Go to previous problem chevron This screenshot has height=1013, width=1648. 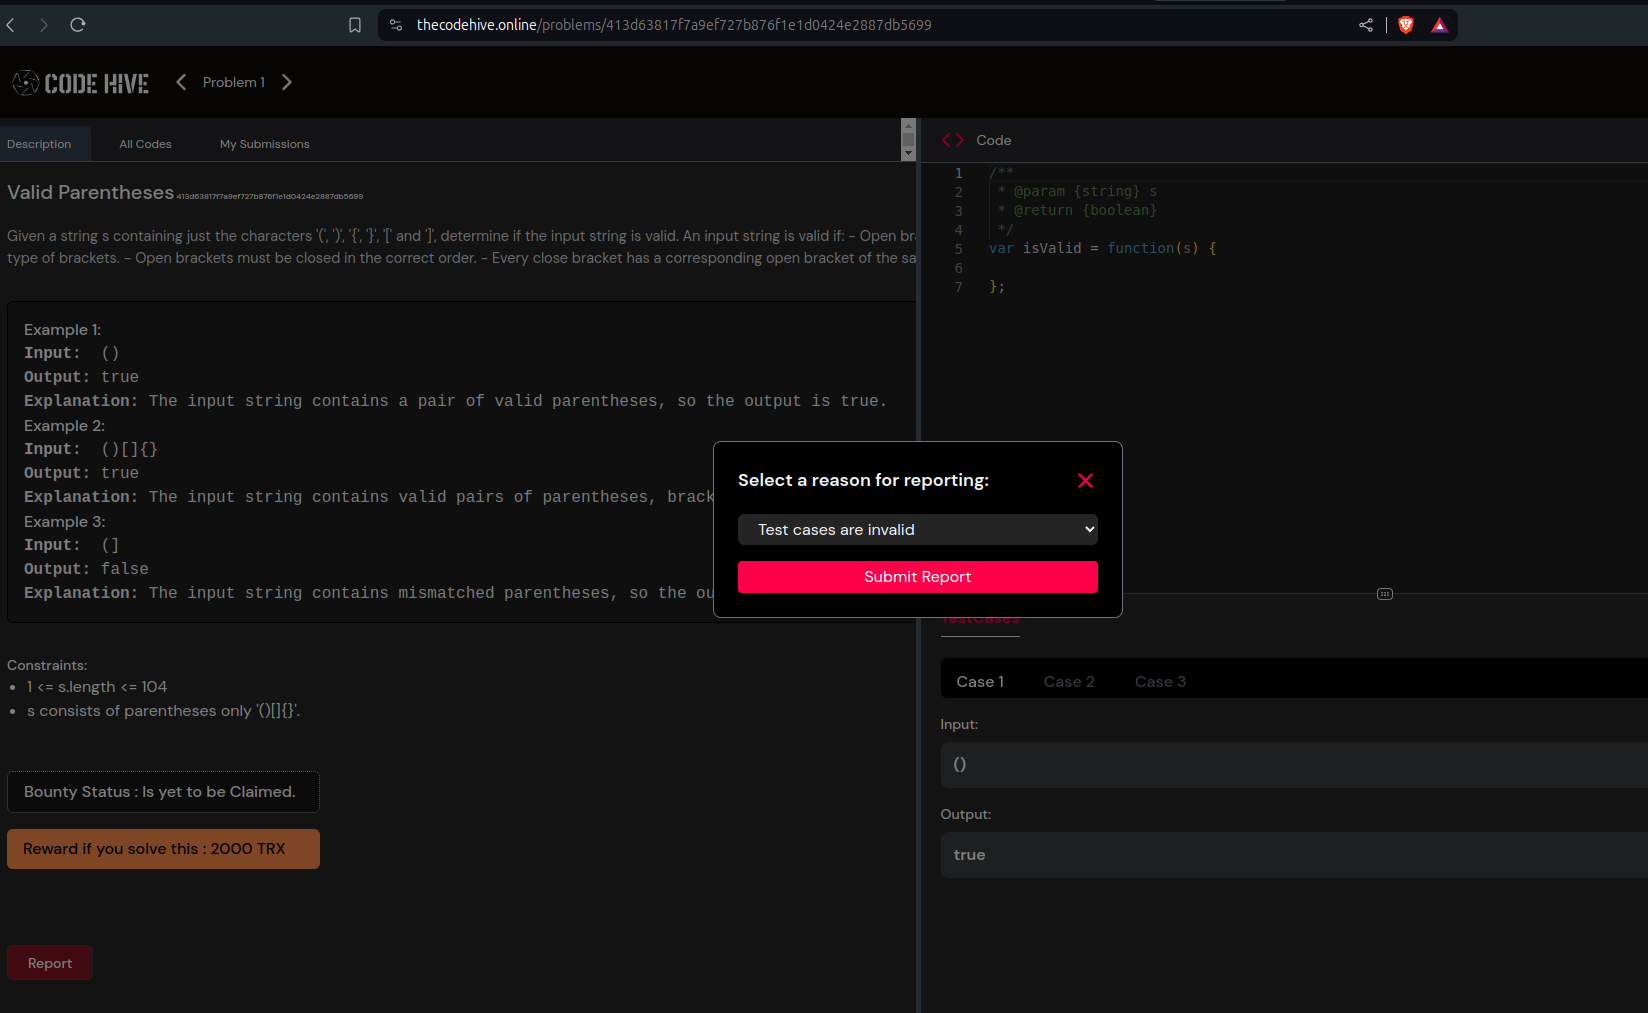[x=181, y=82]
